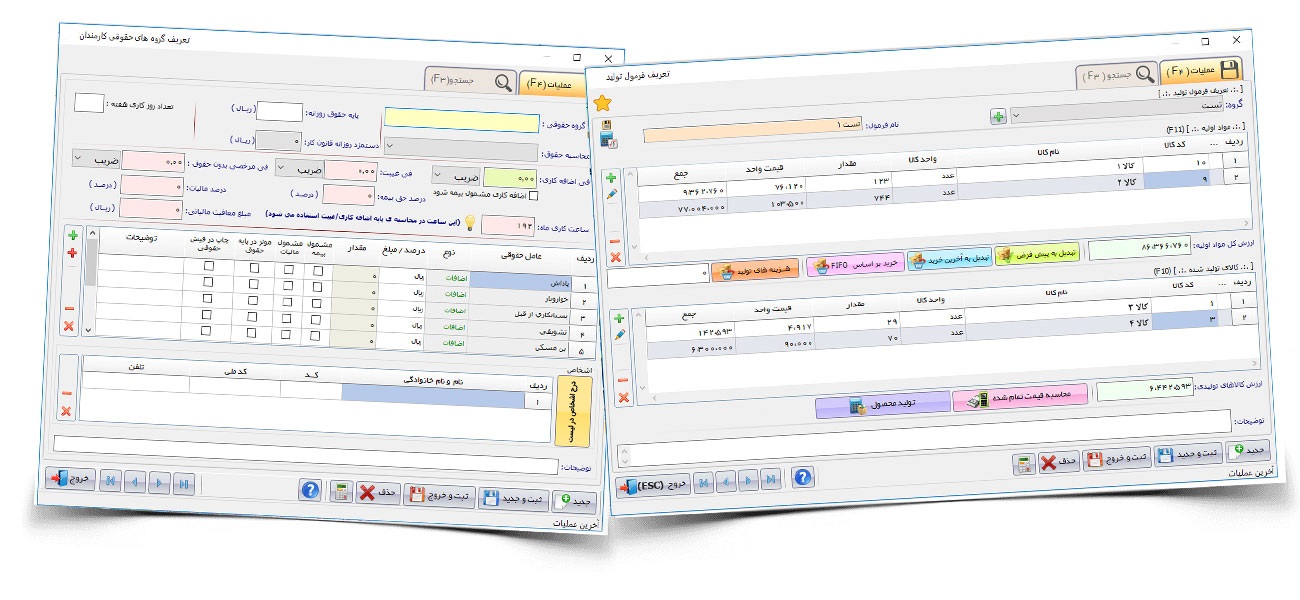
Task: Remove the person from the اشخاص list with red X
Action: pos(66,411)
